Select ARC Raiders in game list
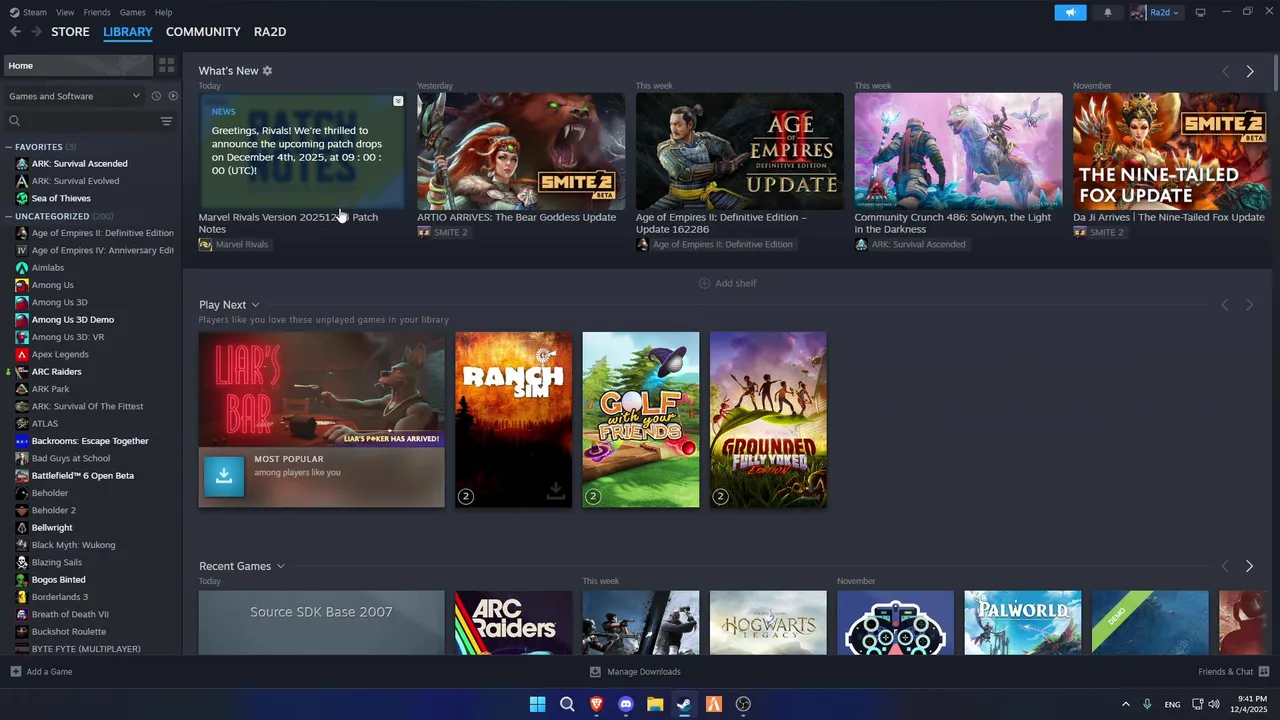 [57, 372]
